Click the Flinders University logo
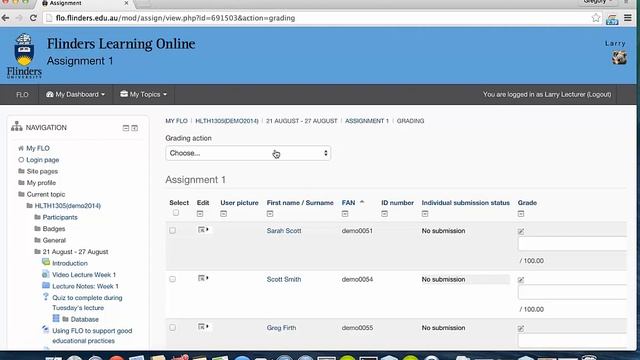 point(24,56)
